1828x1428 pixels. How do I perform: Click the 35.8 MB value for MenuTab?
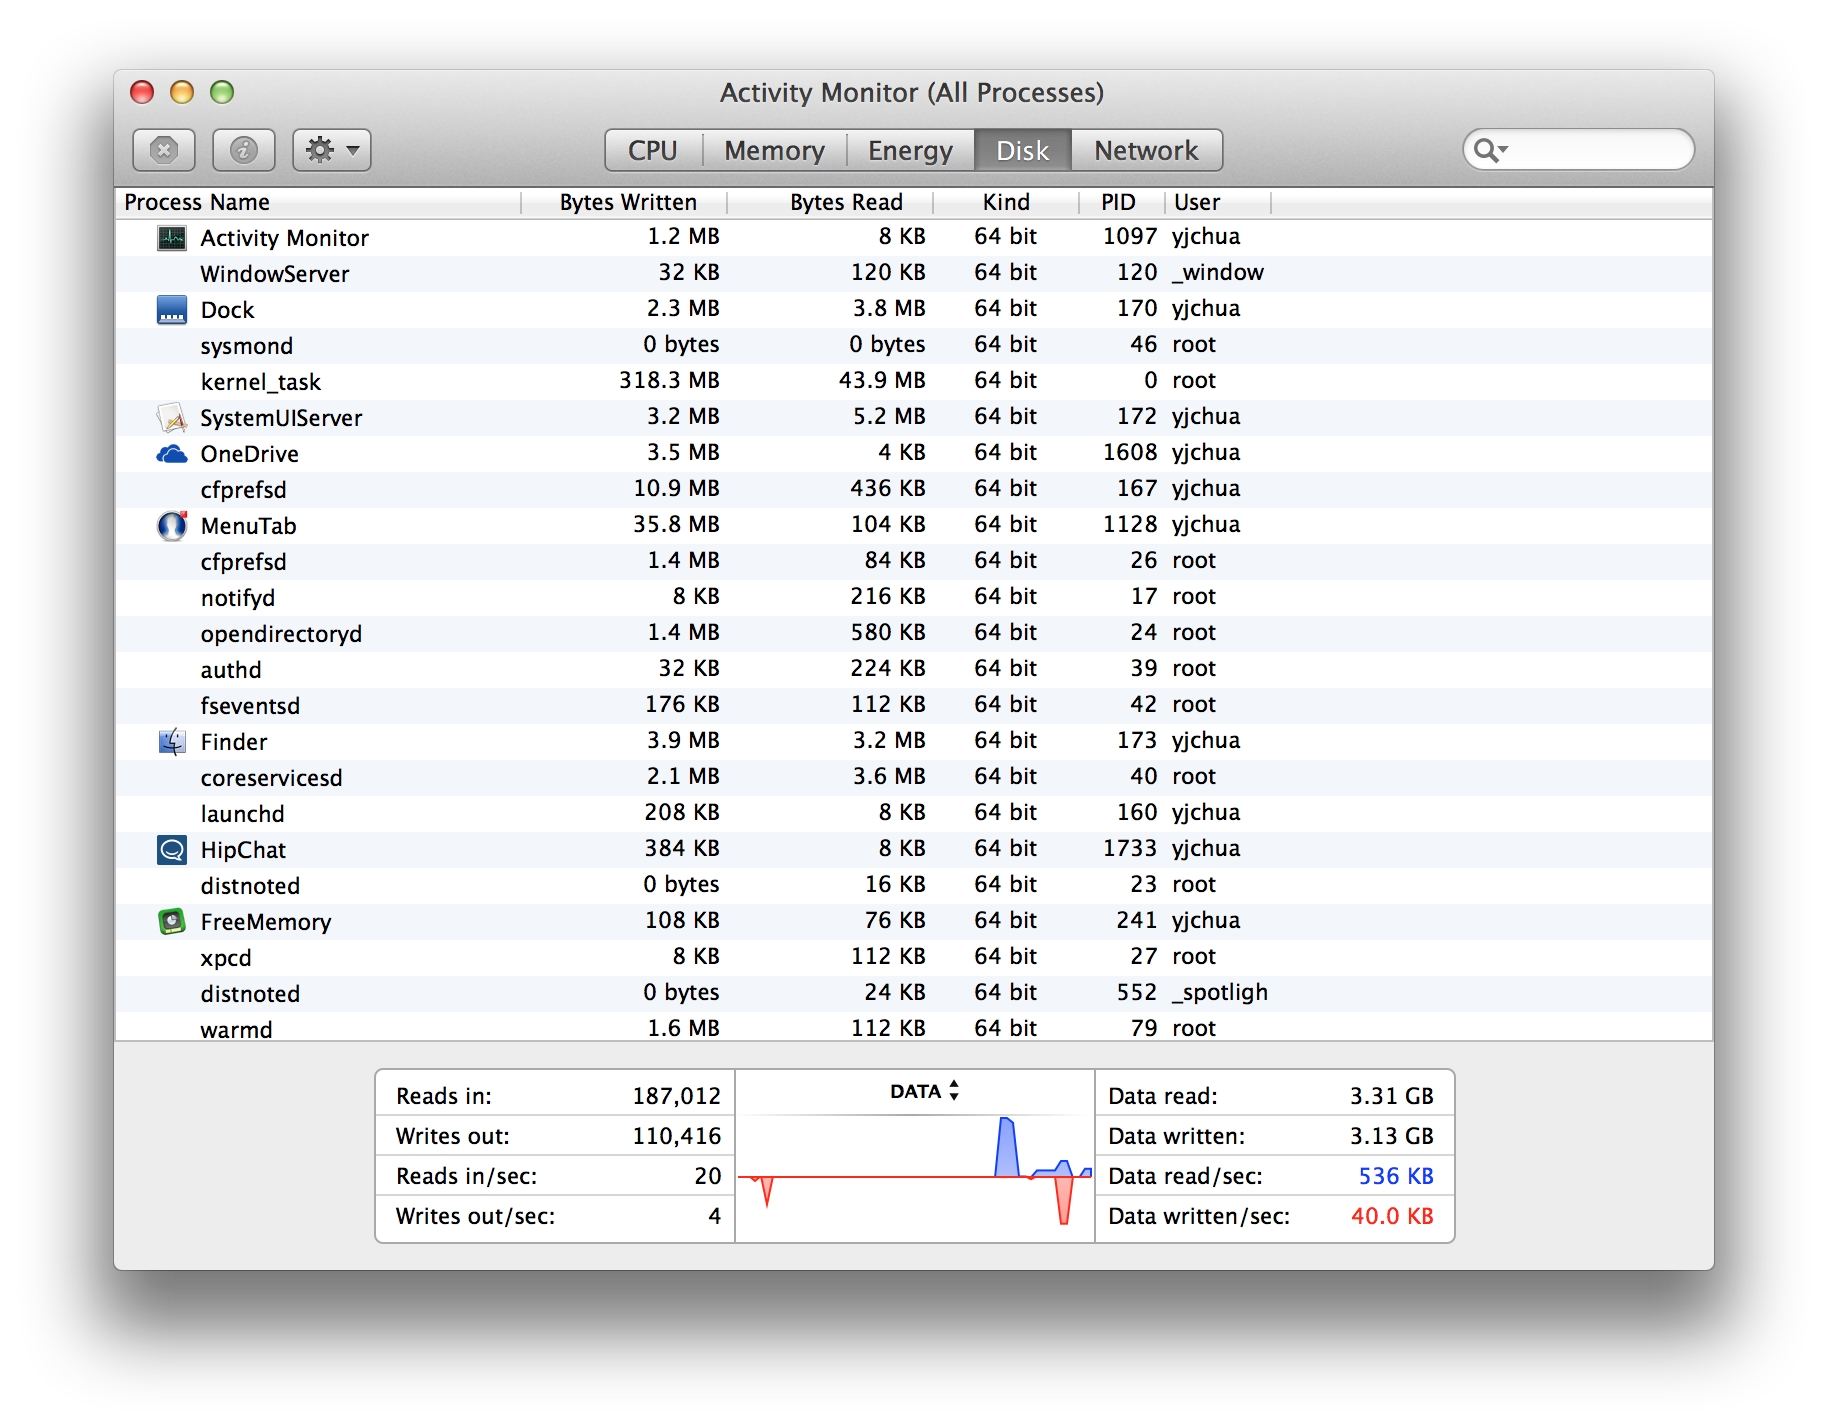pyautogui.click(x=676, y=525)
